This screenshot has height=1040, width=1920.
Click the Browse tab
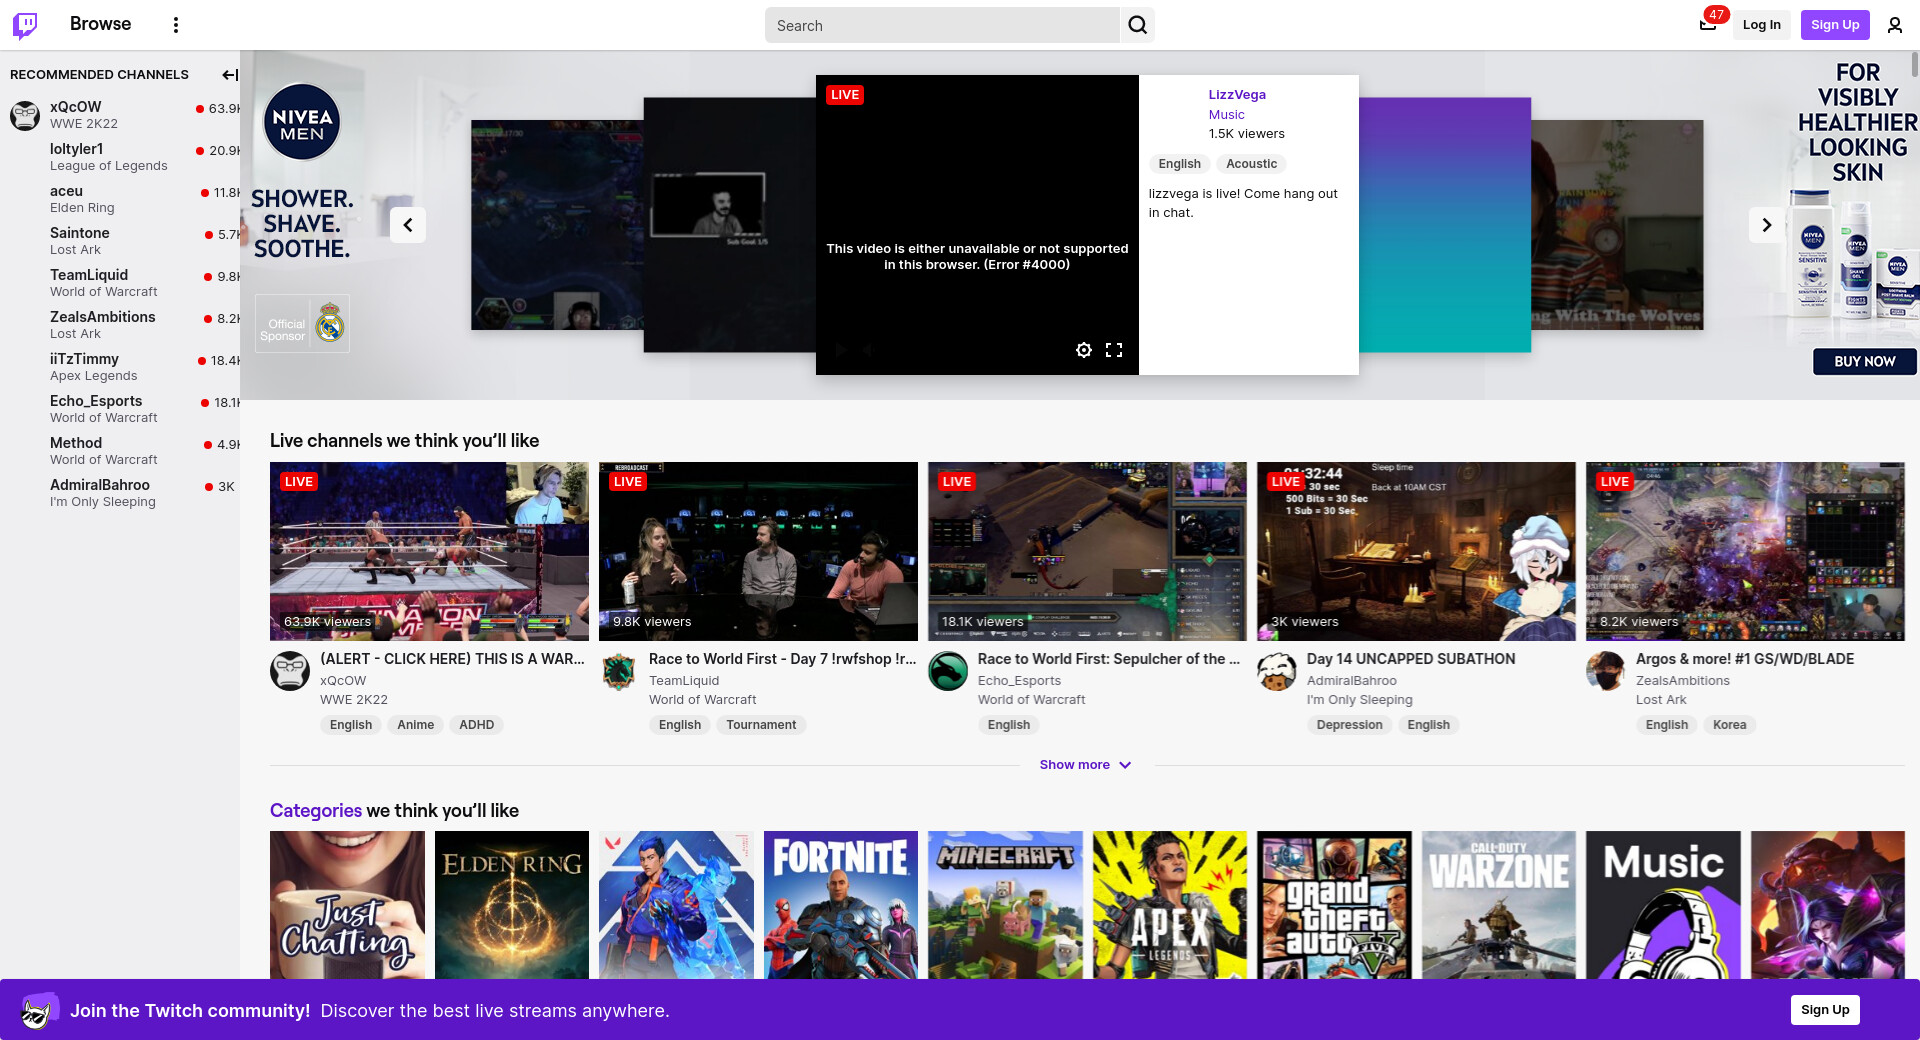[x=100, y=24]
